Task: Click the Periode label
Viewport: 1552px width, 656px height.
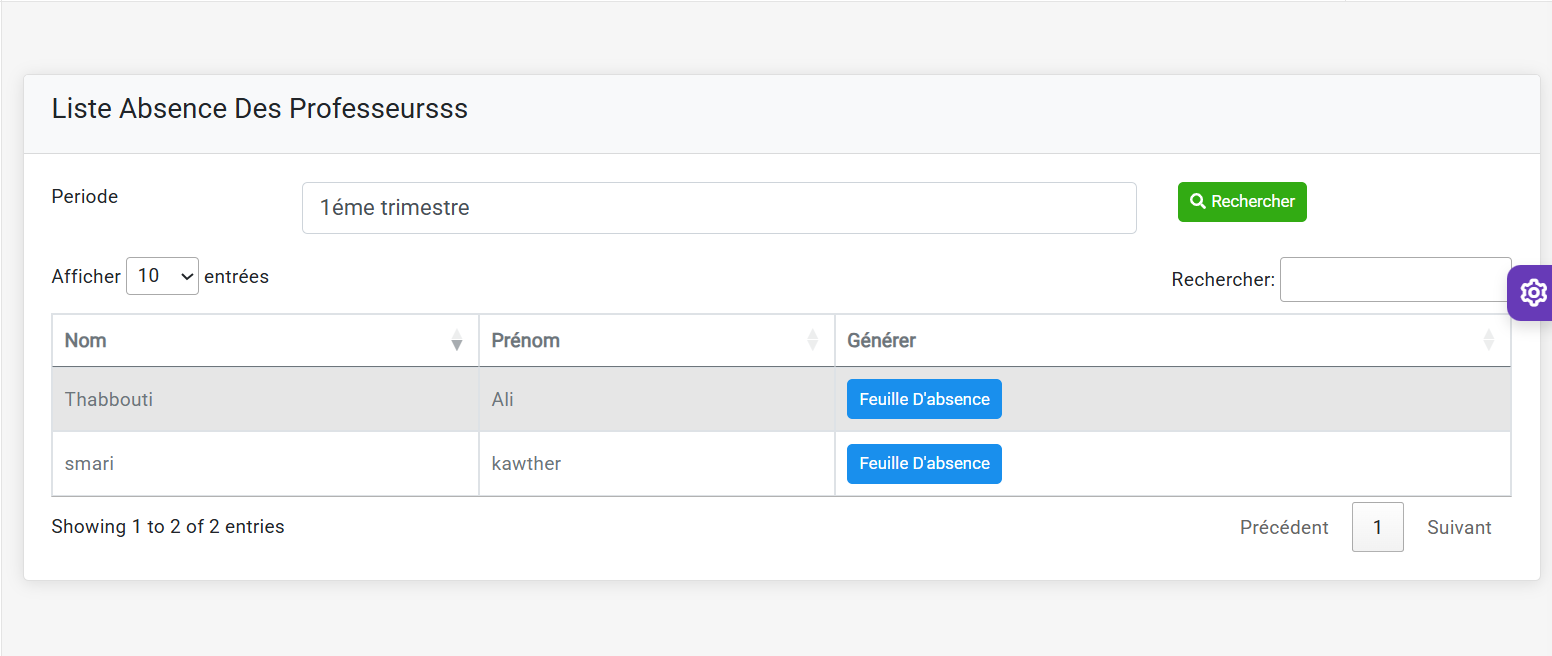Action: 85,197
